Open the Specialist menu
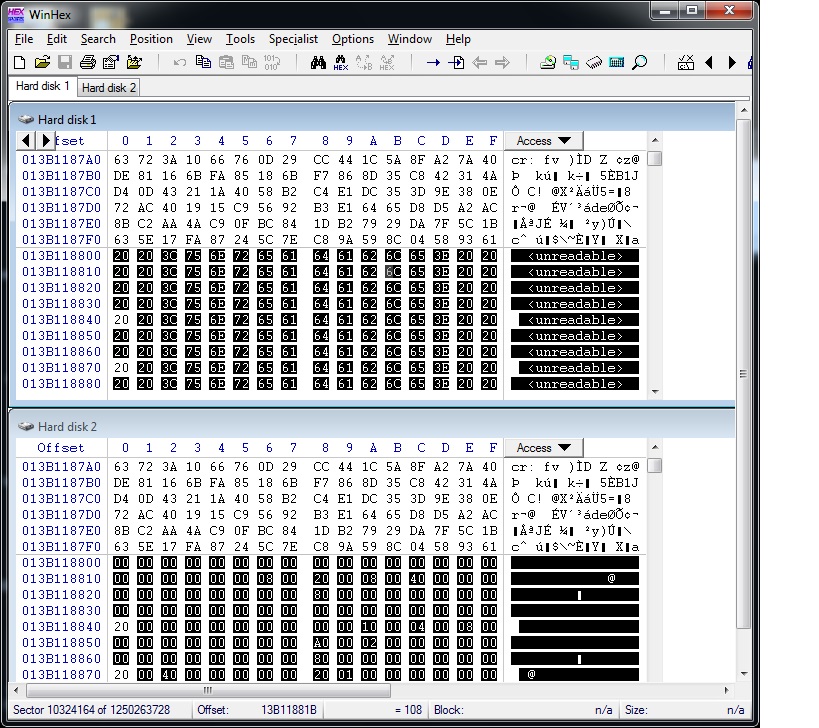Viewport: 819px width, 728px height. (293, 39)
